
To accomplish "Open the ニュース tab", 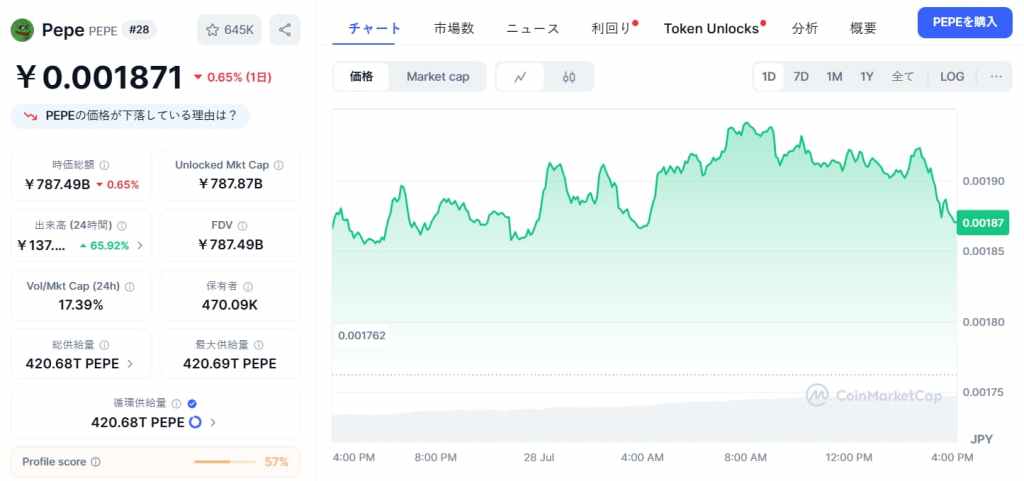I will [x=533, y=29].
